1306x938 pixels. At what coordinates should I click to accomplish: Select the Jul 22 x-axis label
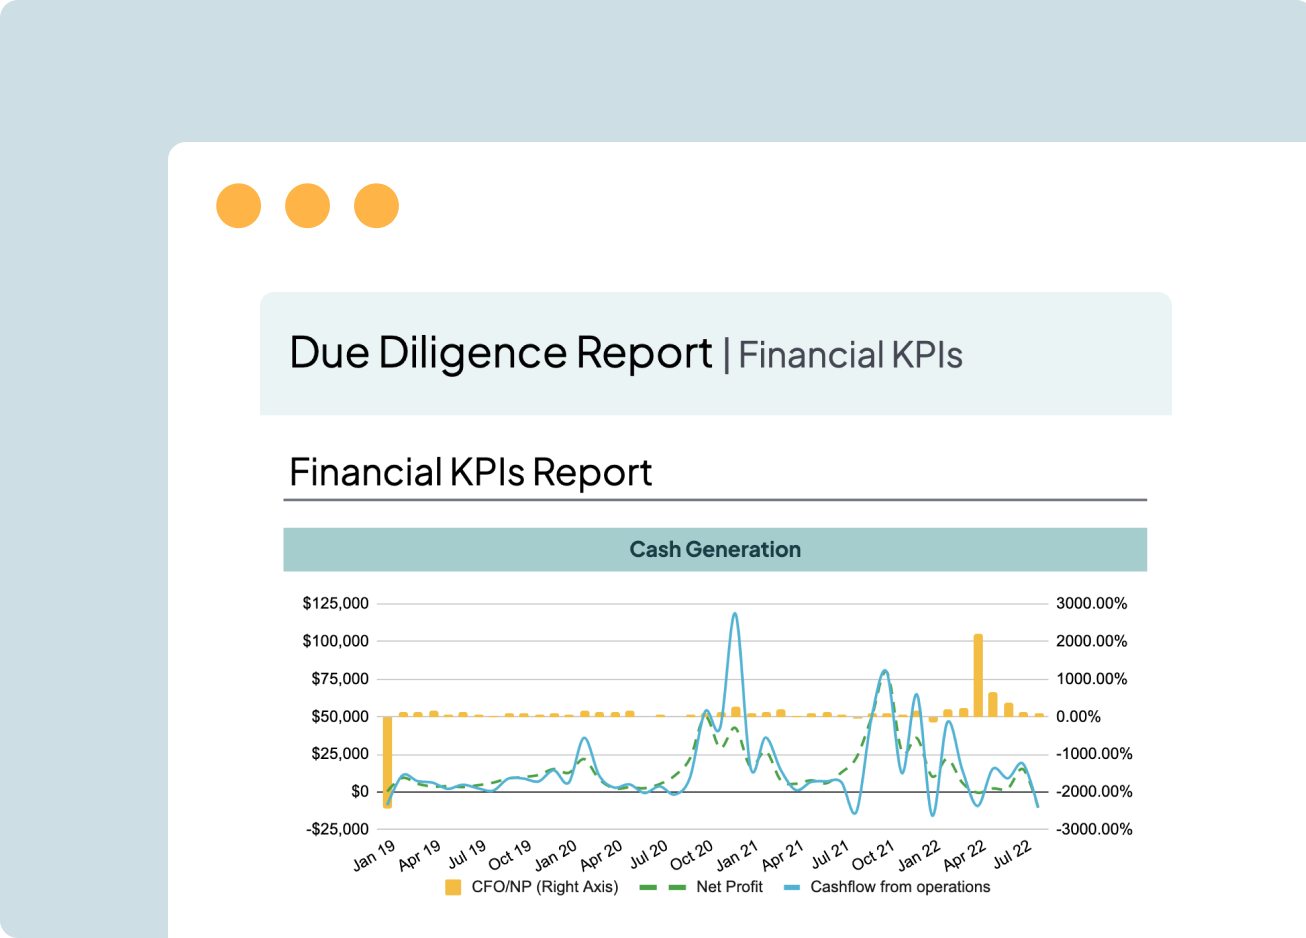[1012, 853]
